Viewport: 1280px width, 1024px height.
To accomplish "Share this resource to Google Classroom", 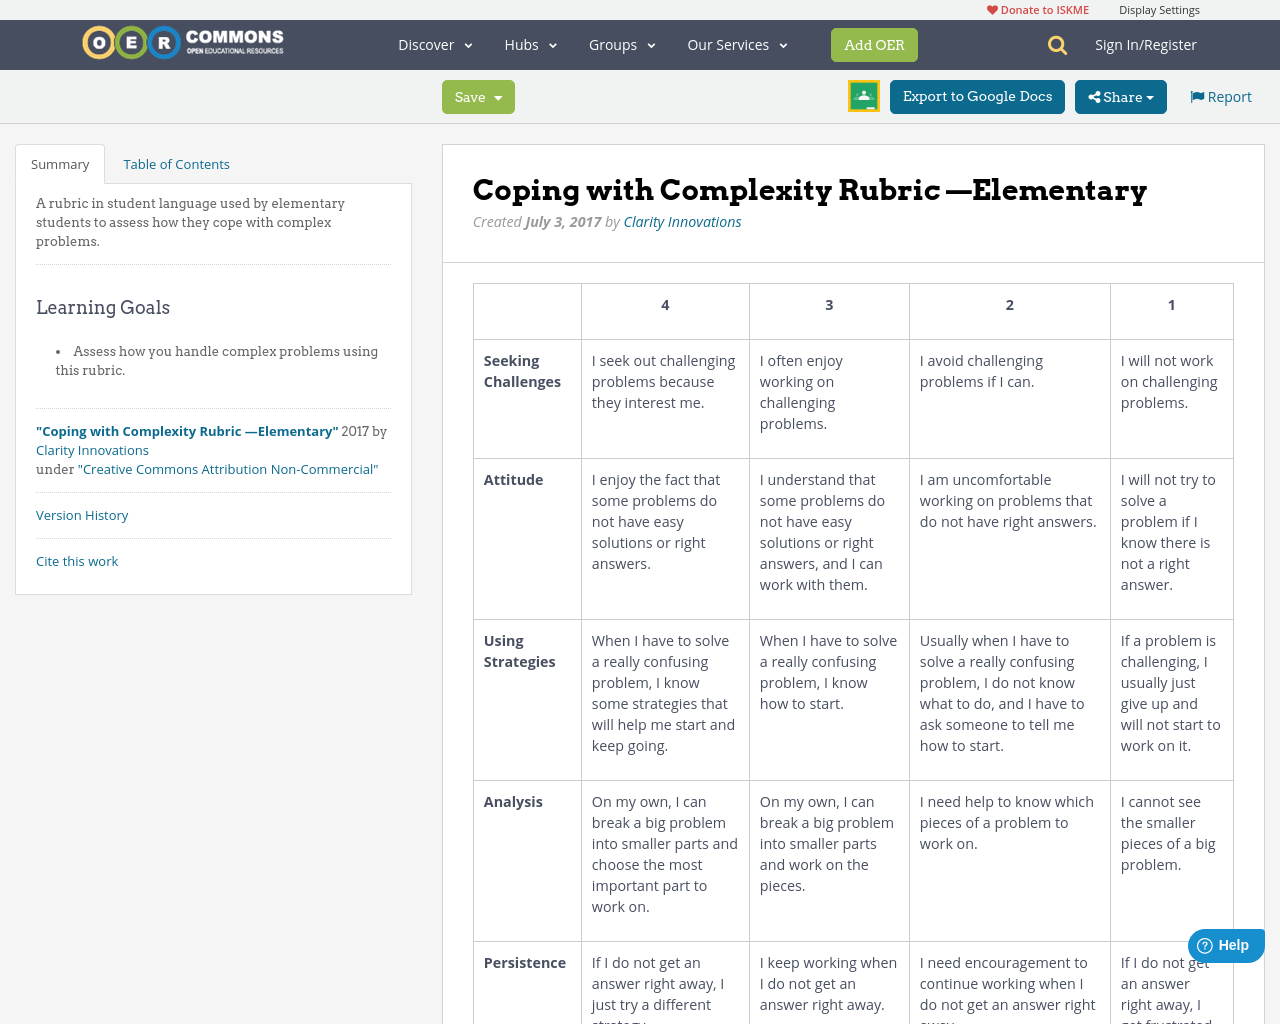I will click(x=863, y=97).
